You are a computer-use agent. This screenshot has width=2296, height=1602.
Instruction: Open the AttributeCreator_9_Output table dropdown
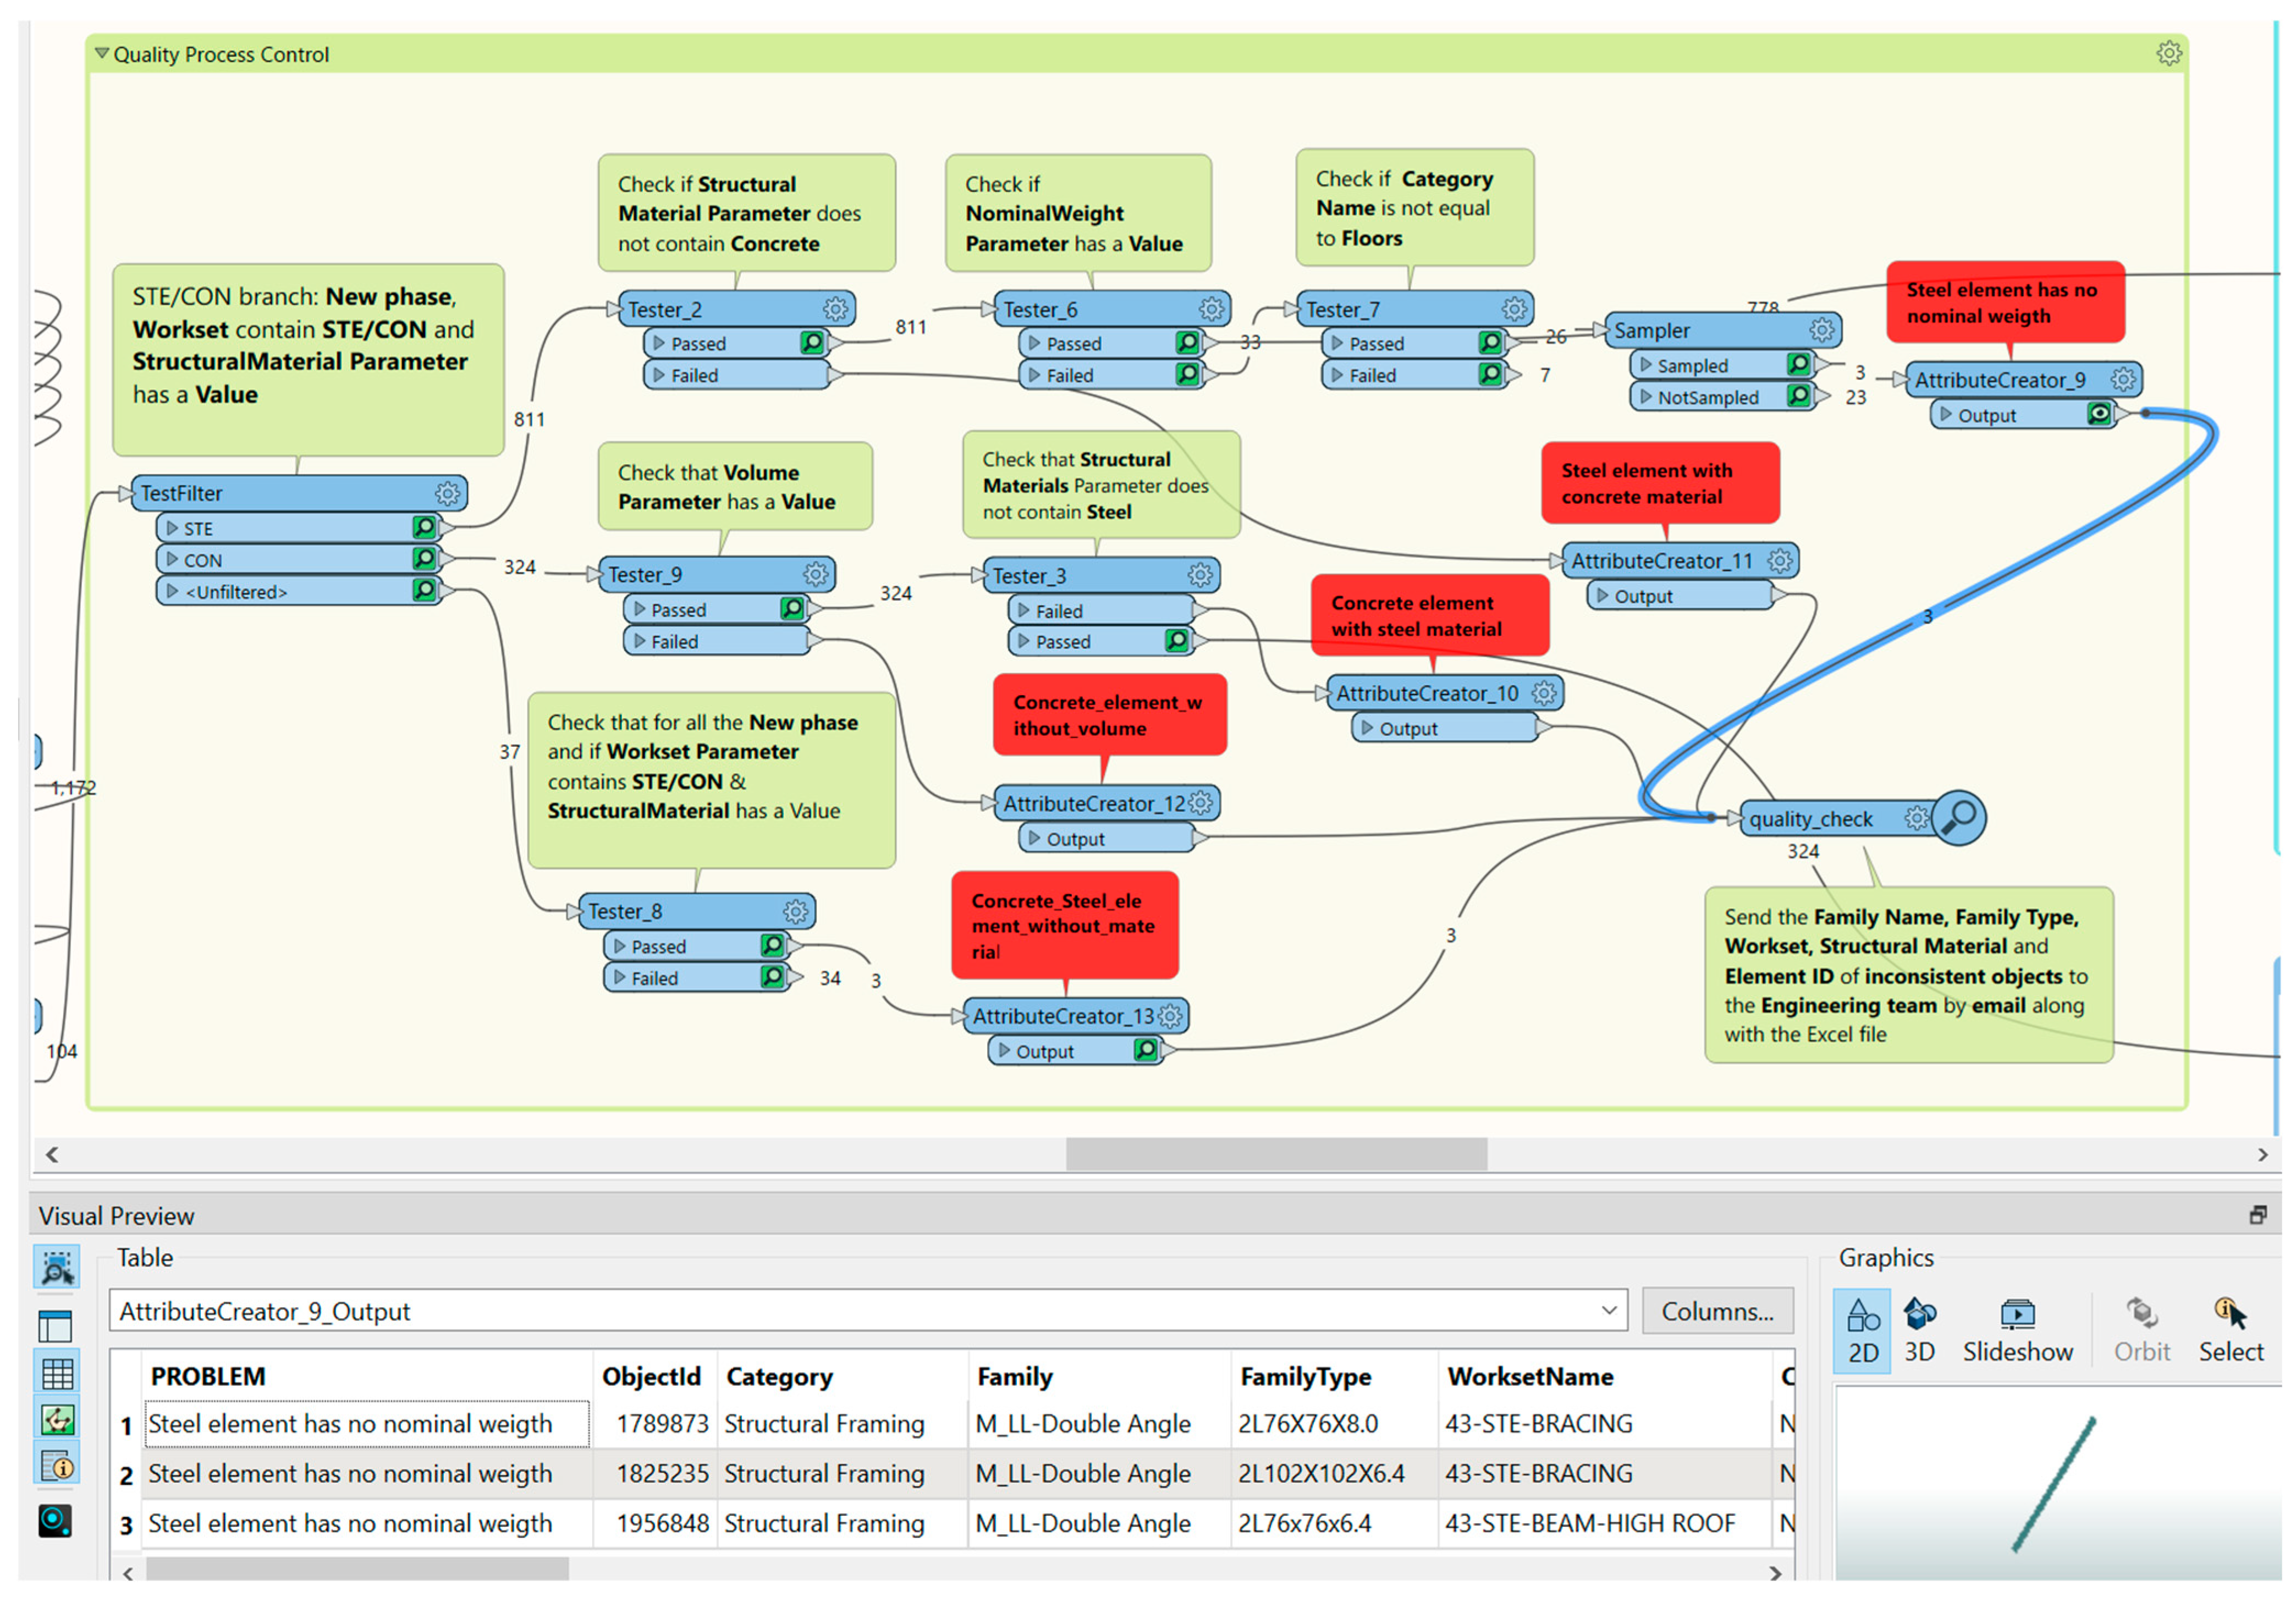[x=1608, y=1310]
